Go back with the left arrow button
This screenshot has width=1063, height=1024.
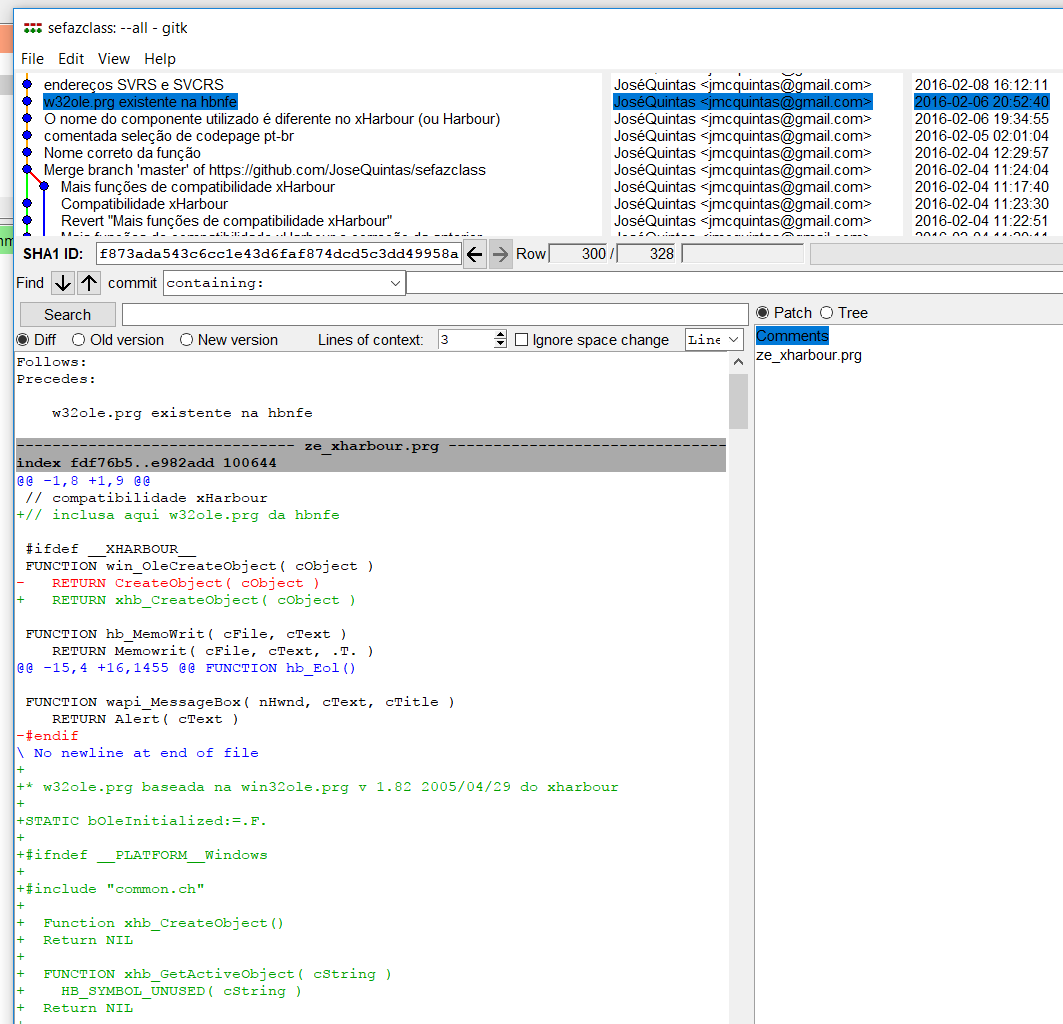(475, 254)
